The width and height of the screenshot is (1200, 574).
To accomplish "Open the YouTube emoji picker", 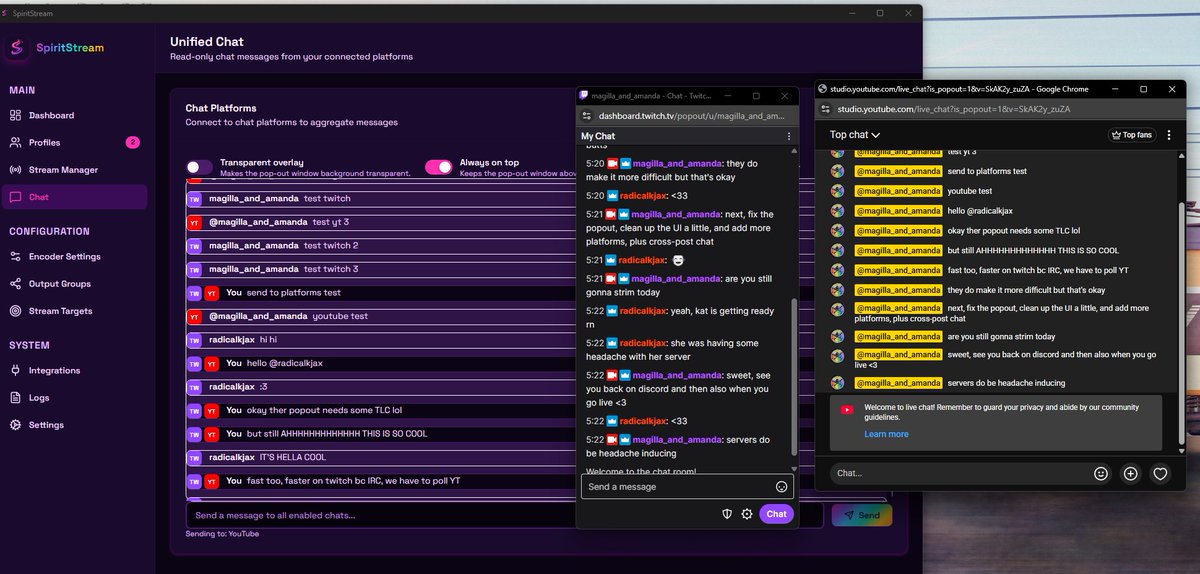I will tap(1101, 474).
